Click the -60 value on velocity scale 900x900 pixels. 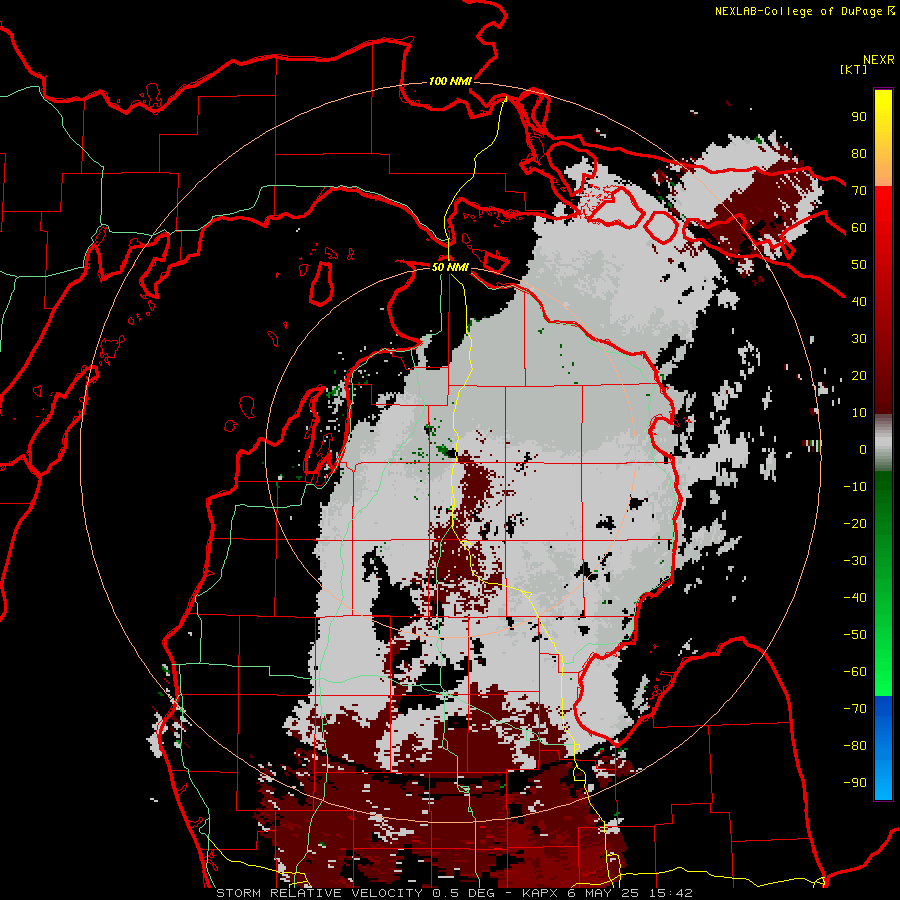point(855,672)
